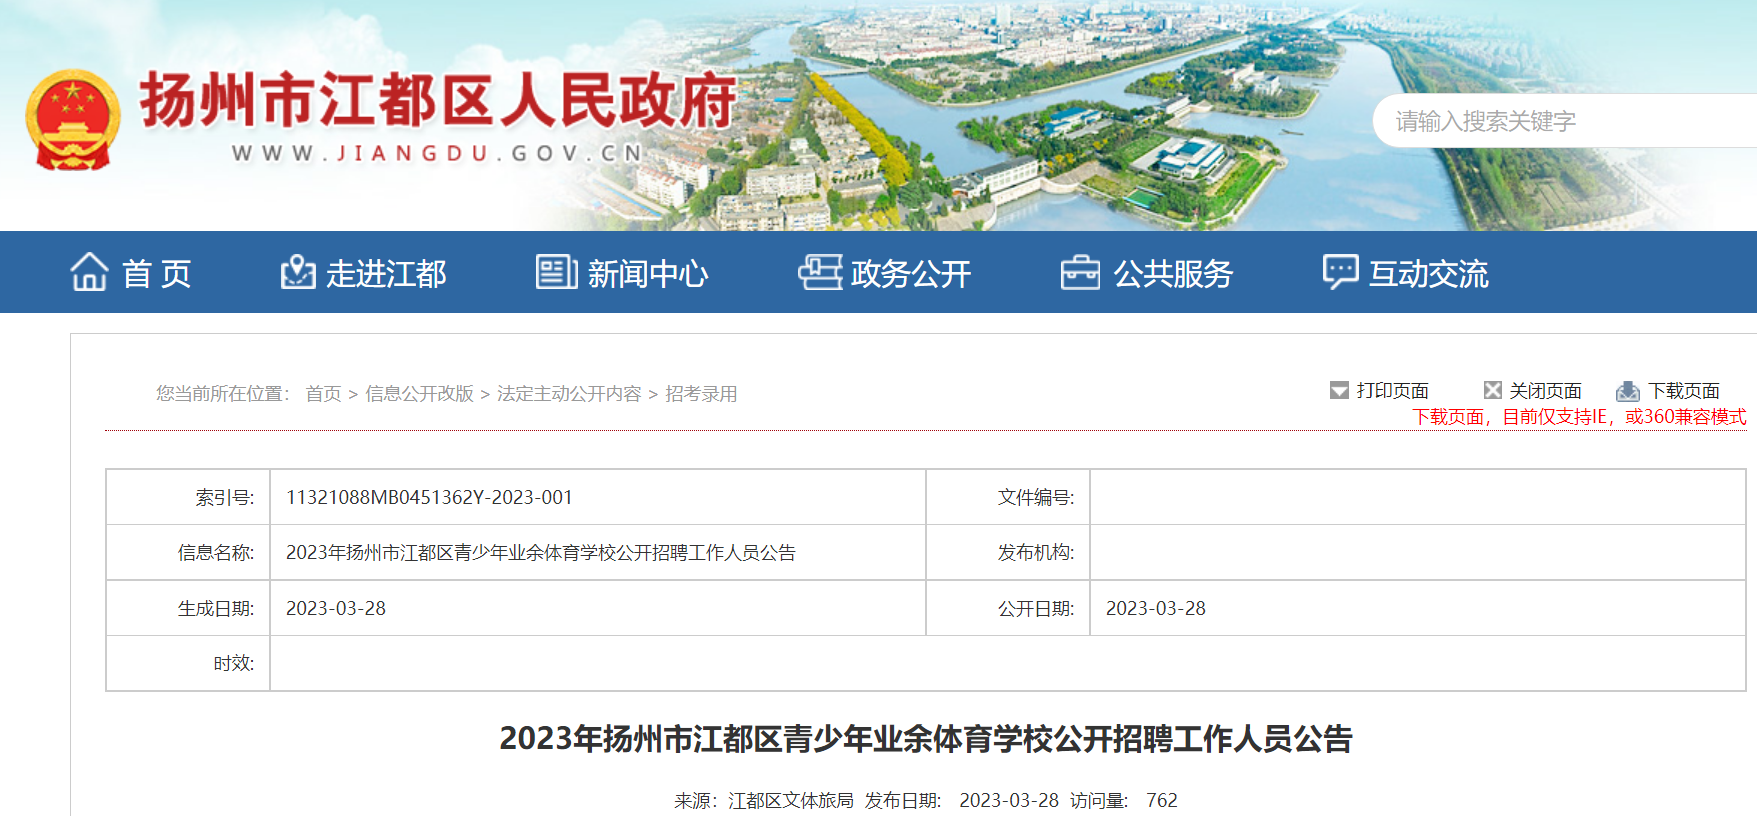1757x816 pixels.
Task: Follow the 信息公开改版 breadcrumb link
Action: click(x=420, y=394)
